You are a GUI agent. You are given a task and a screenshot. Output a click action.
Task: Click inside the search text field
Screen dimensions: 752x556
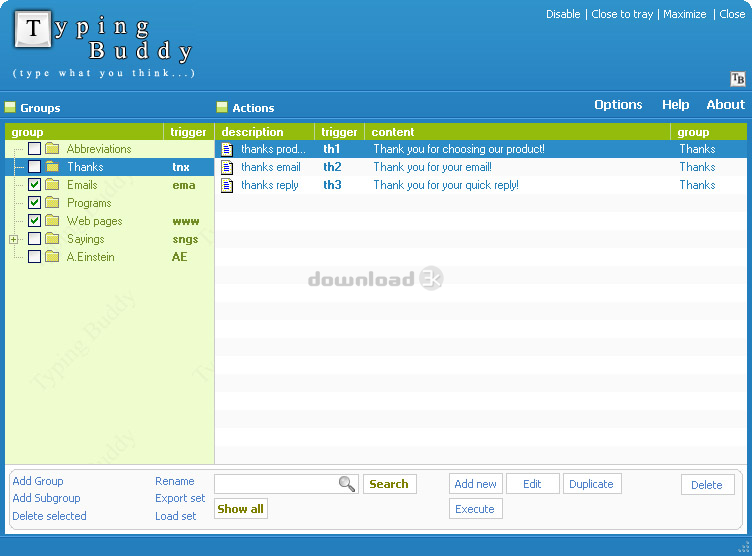click(x=275, y=484)
